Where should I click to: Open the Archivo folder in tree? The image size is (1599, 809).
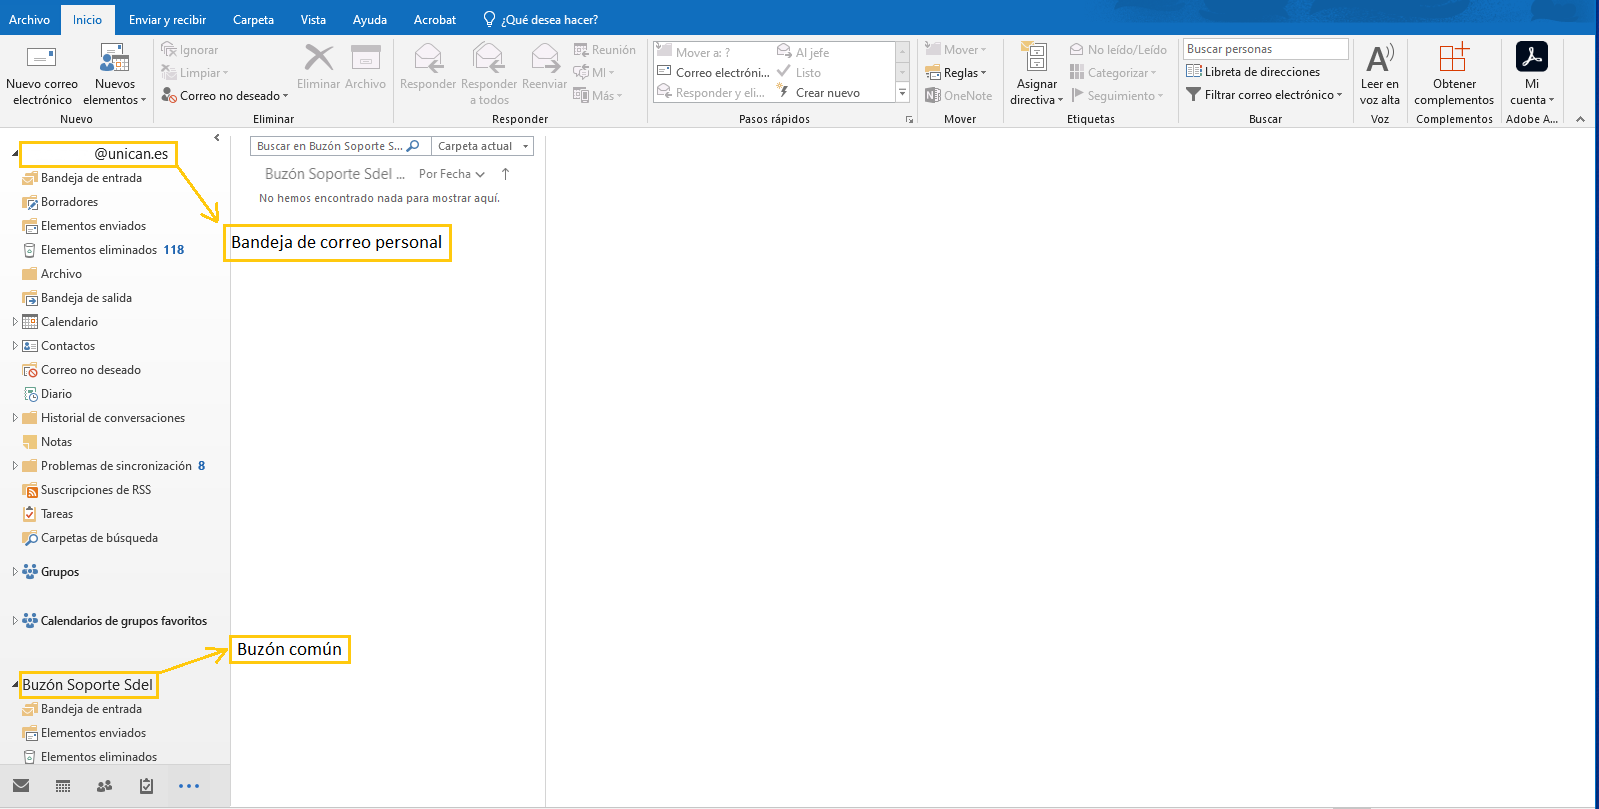(61, 274)
